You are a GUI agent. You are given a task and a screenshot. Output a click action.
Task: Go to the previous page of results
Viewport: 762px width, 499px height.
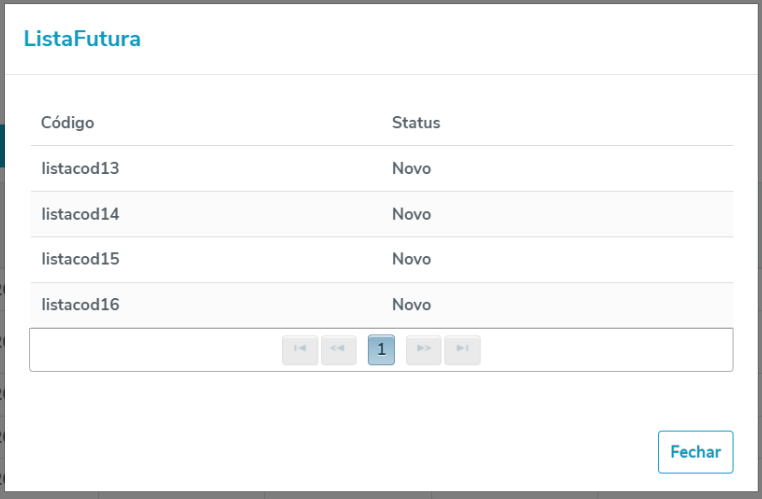pos(338,349)
